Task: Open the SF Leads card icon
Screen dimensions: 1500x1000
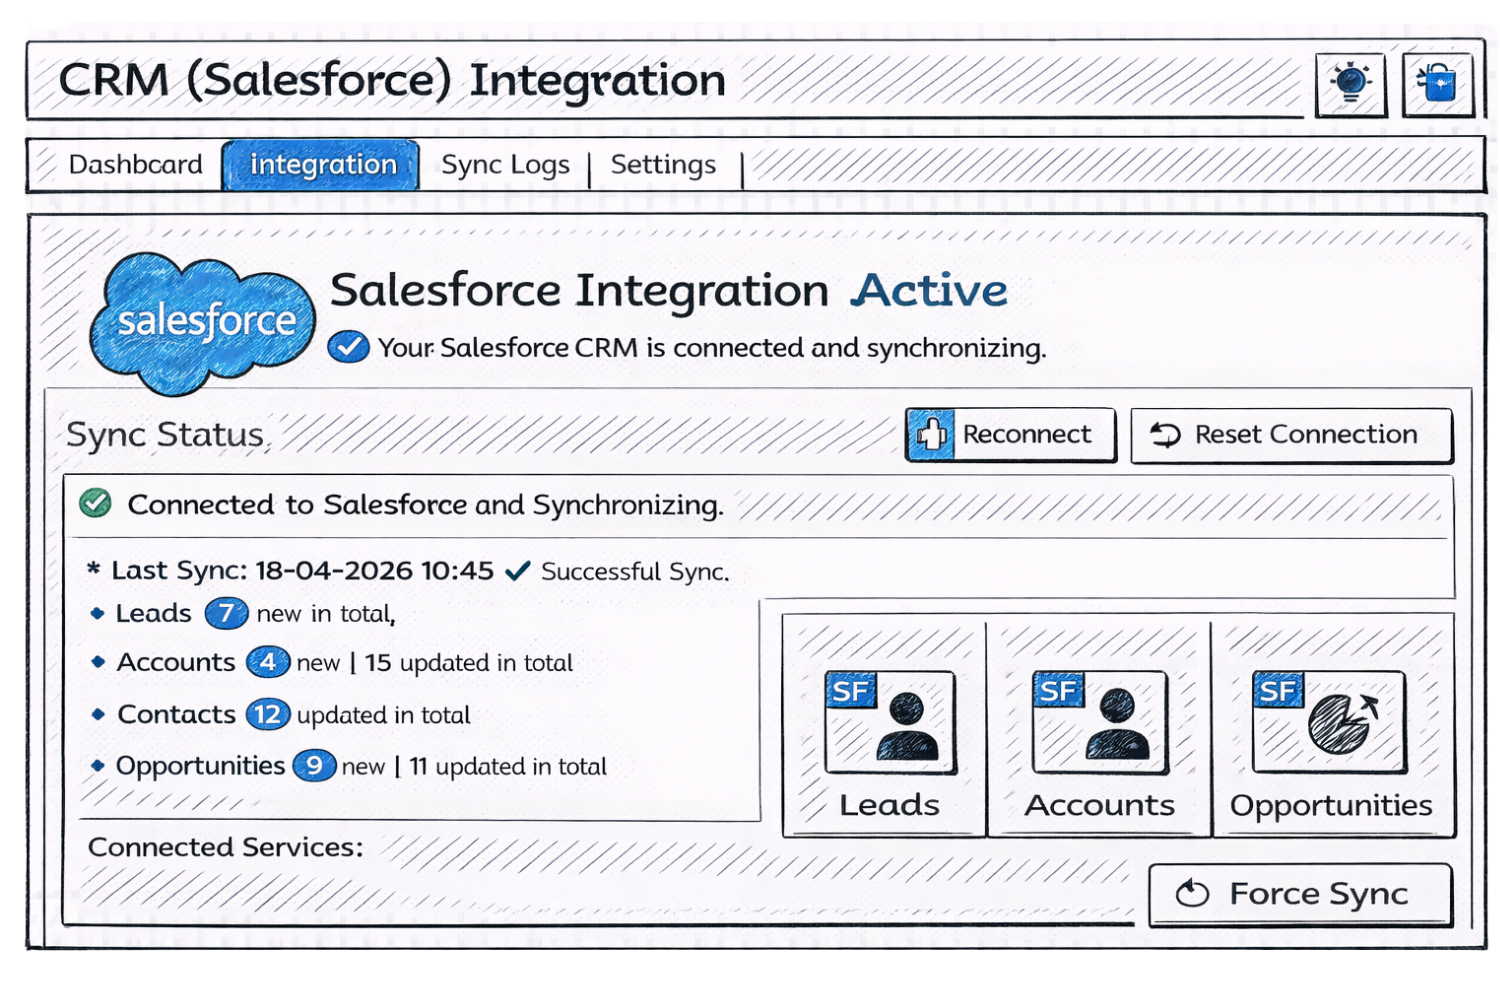Action: [x=889, y=721]
